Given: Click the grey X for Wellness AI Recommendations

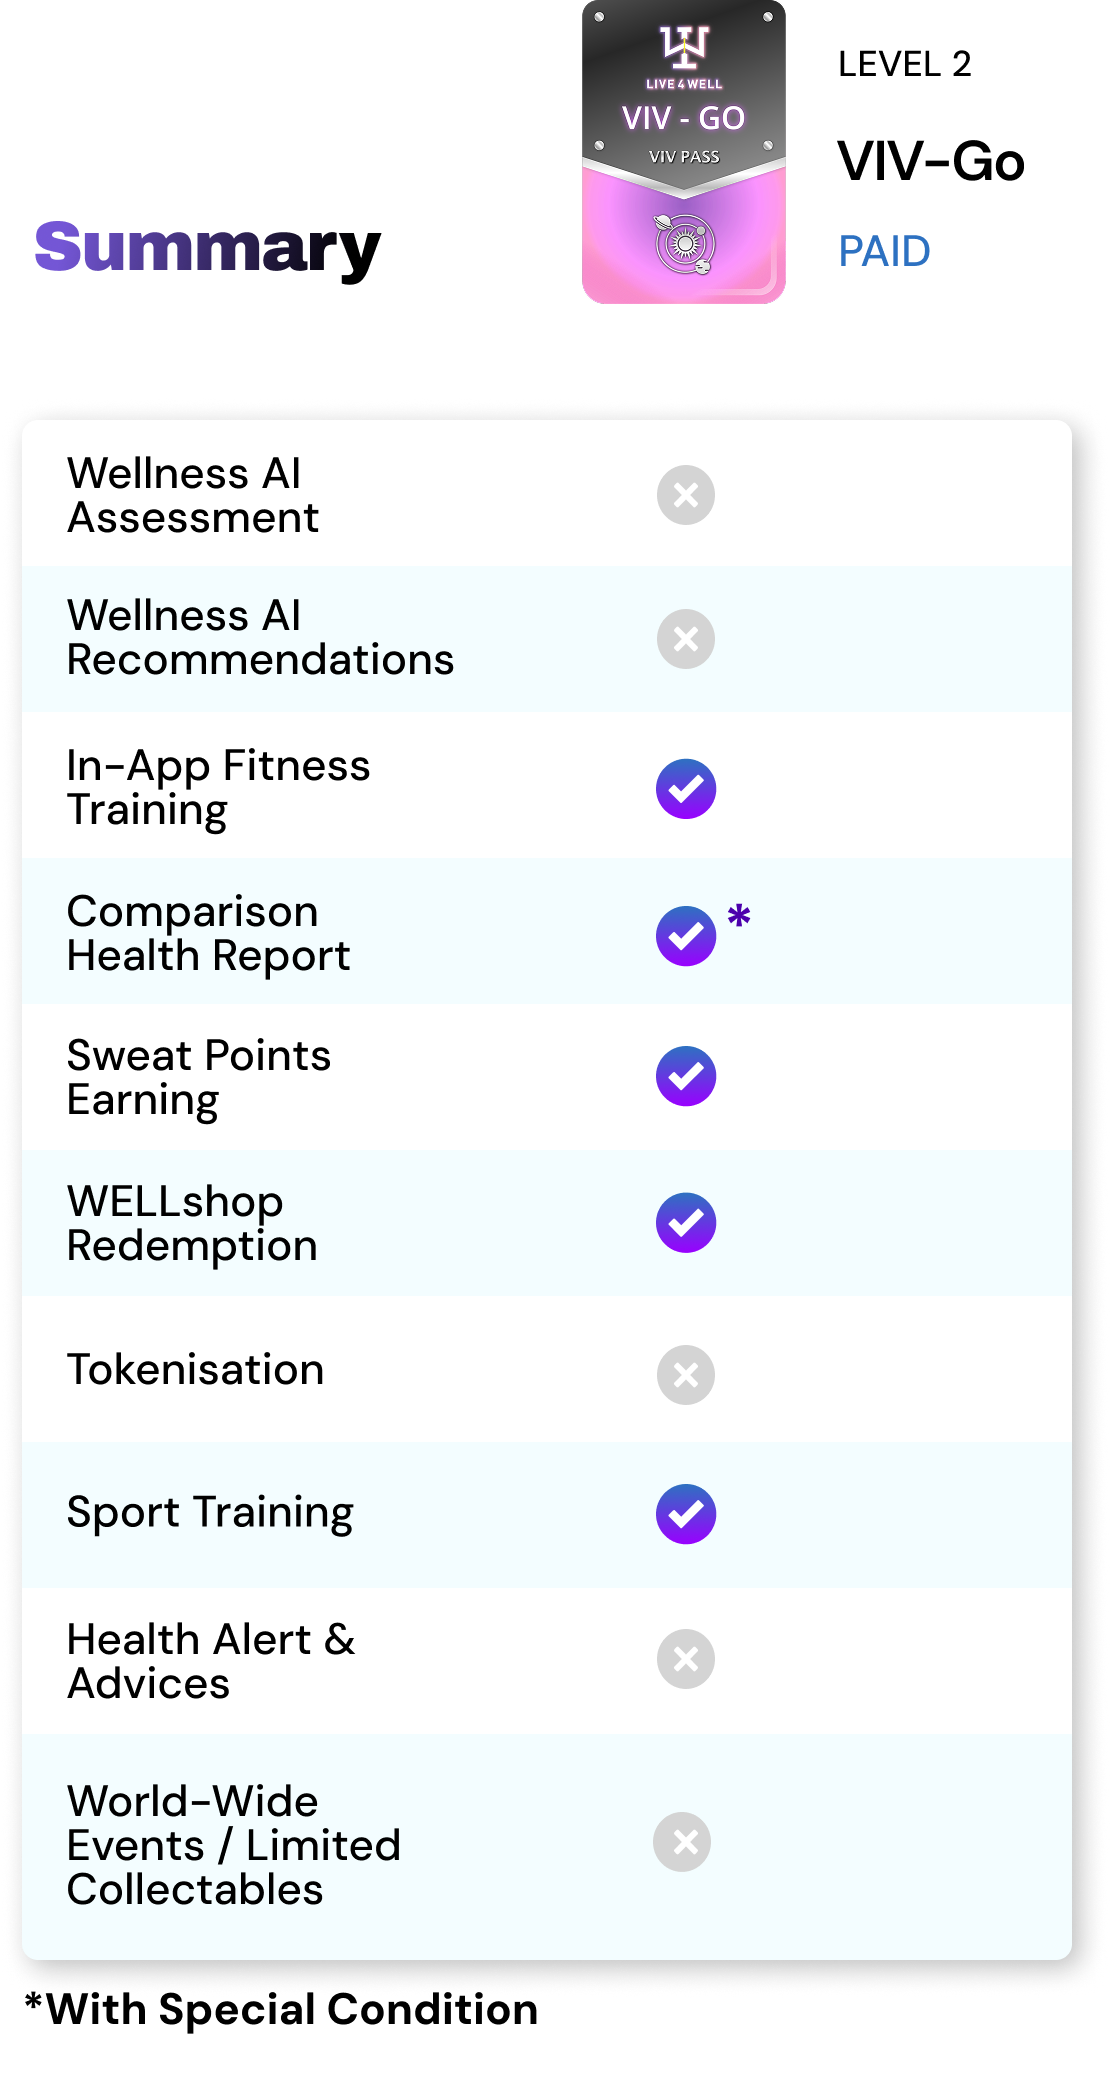Looking at the screenshot, I should [686, 639].
